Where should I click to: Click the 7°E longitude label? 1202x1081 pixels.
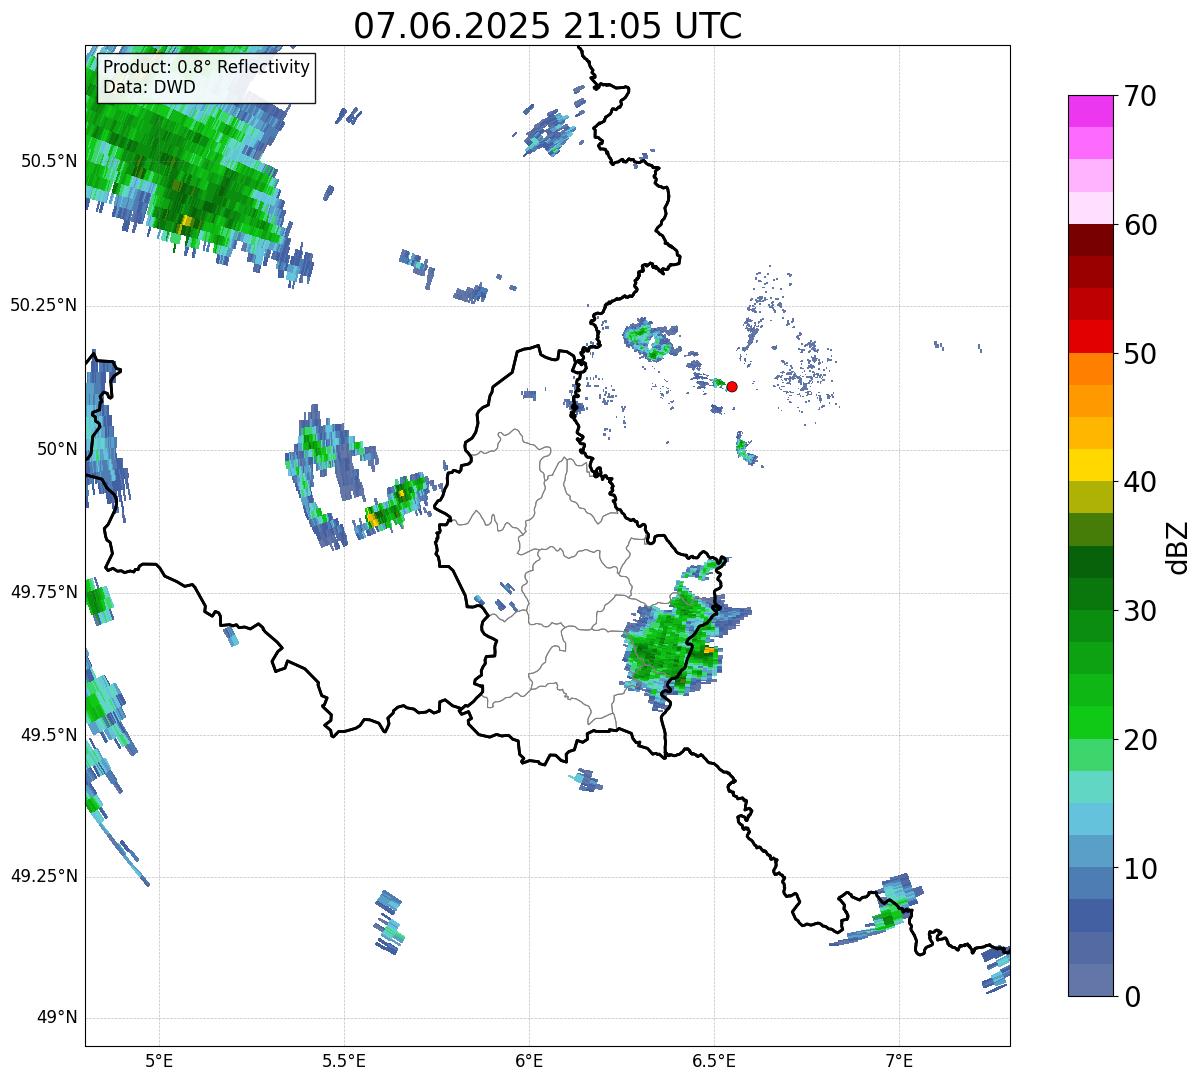899,1061
